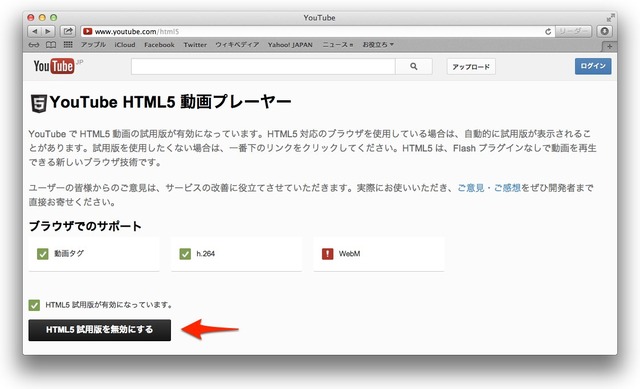Click the YouTube search input field
Viewport: 640px width, 389px height.
263,66
